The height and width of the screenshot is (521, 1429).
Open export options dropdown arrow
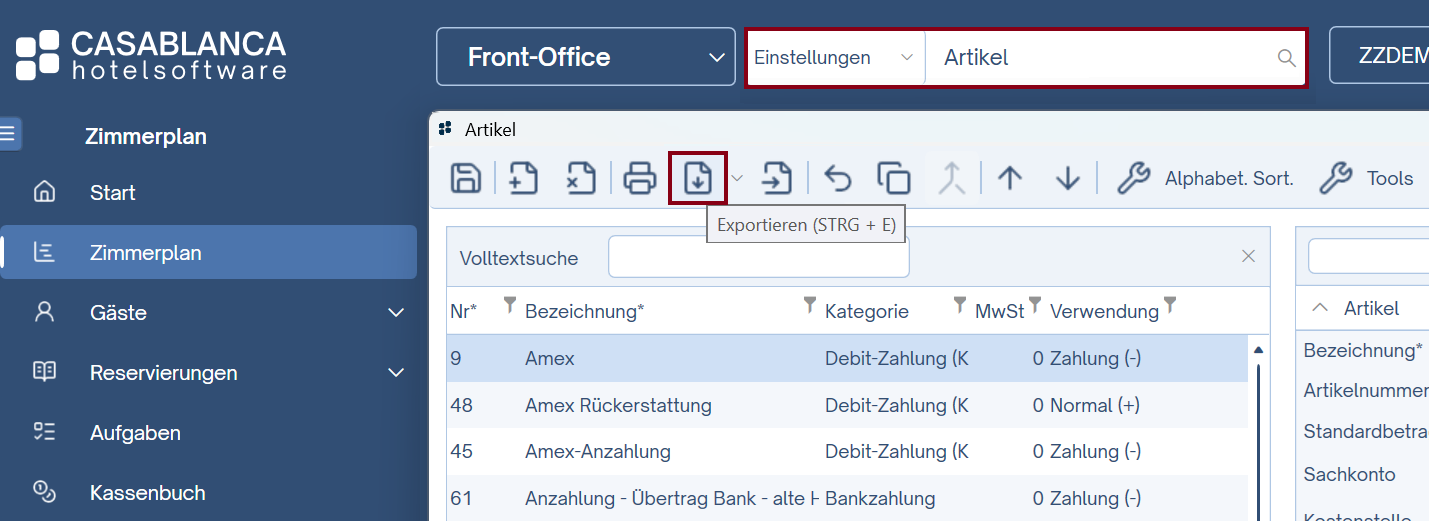[x=737, y=178]
